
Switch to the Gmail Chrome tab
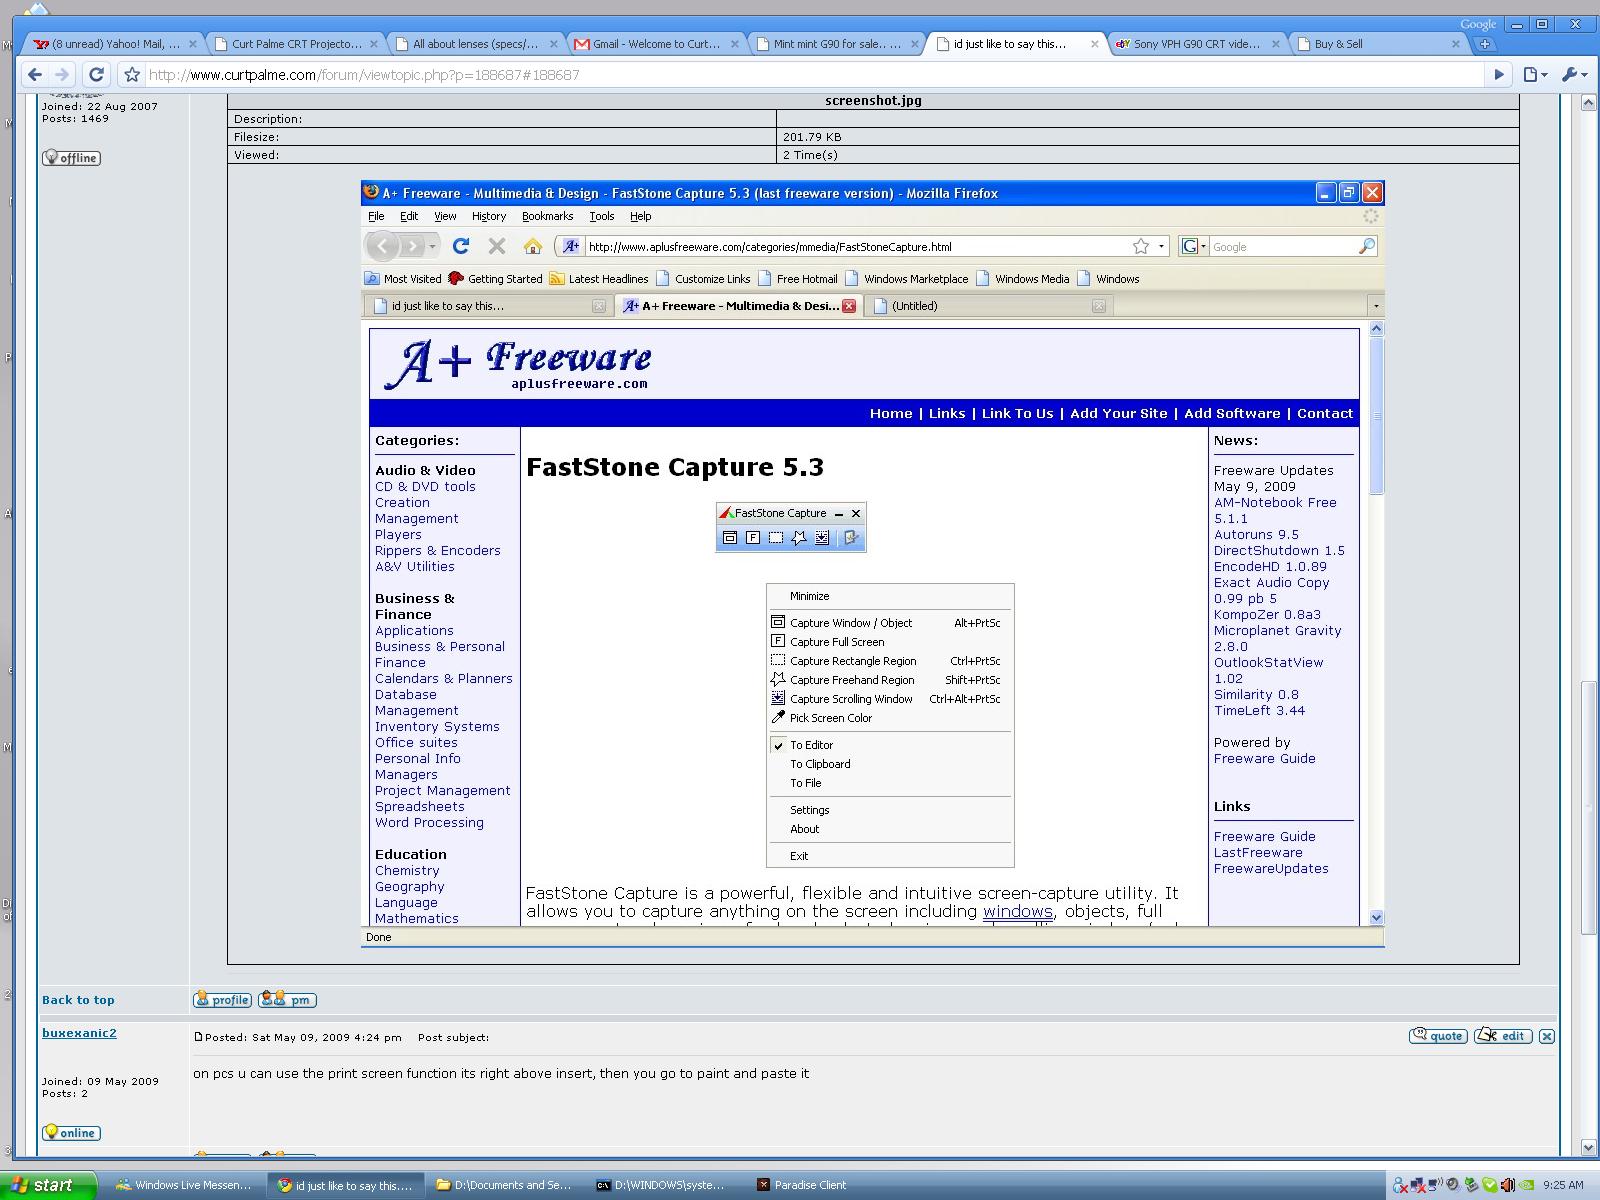coord(657,44)
